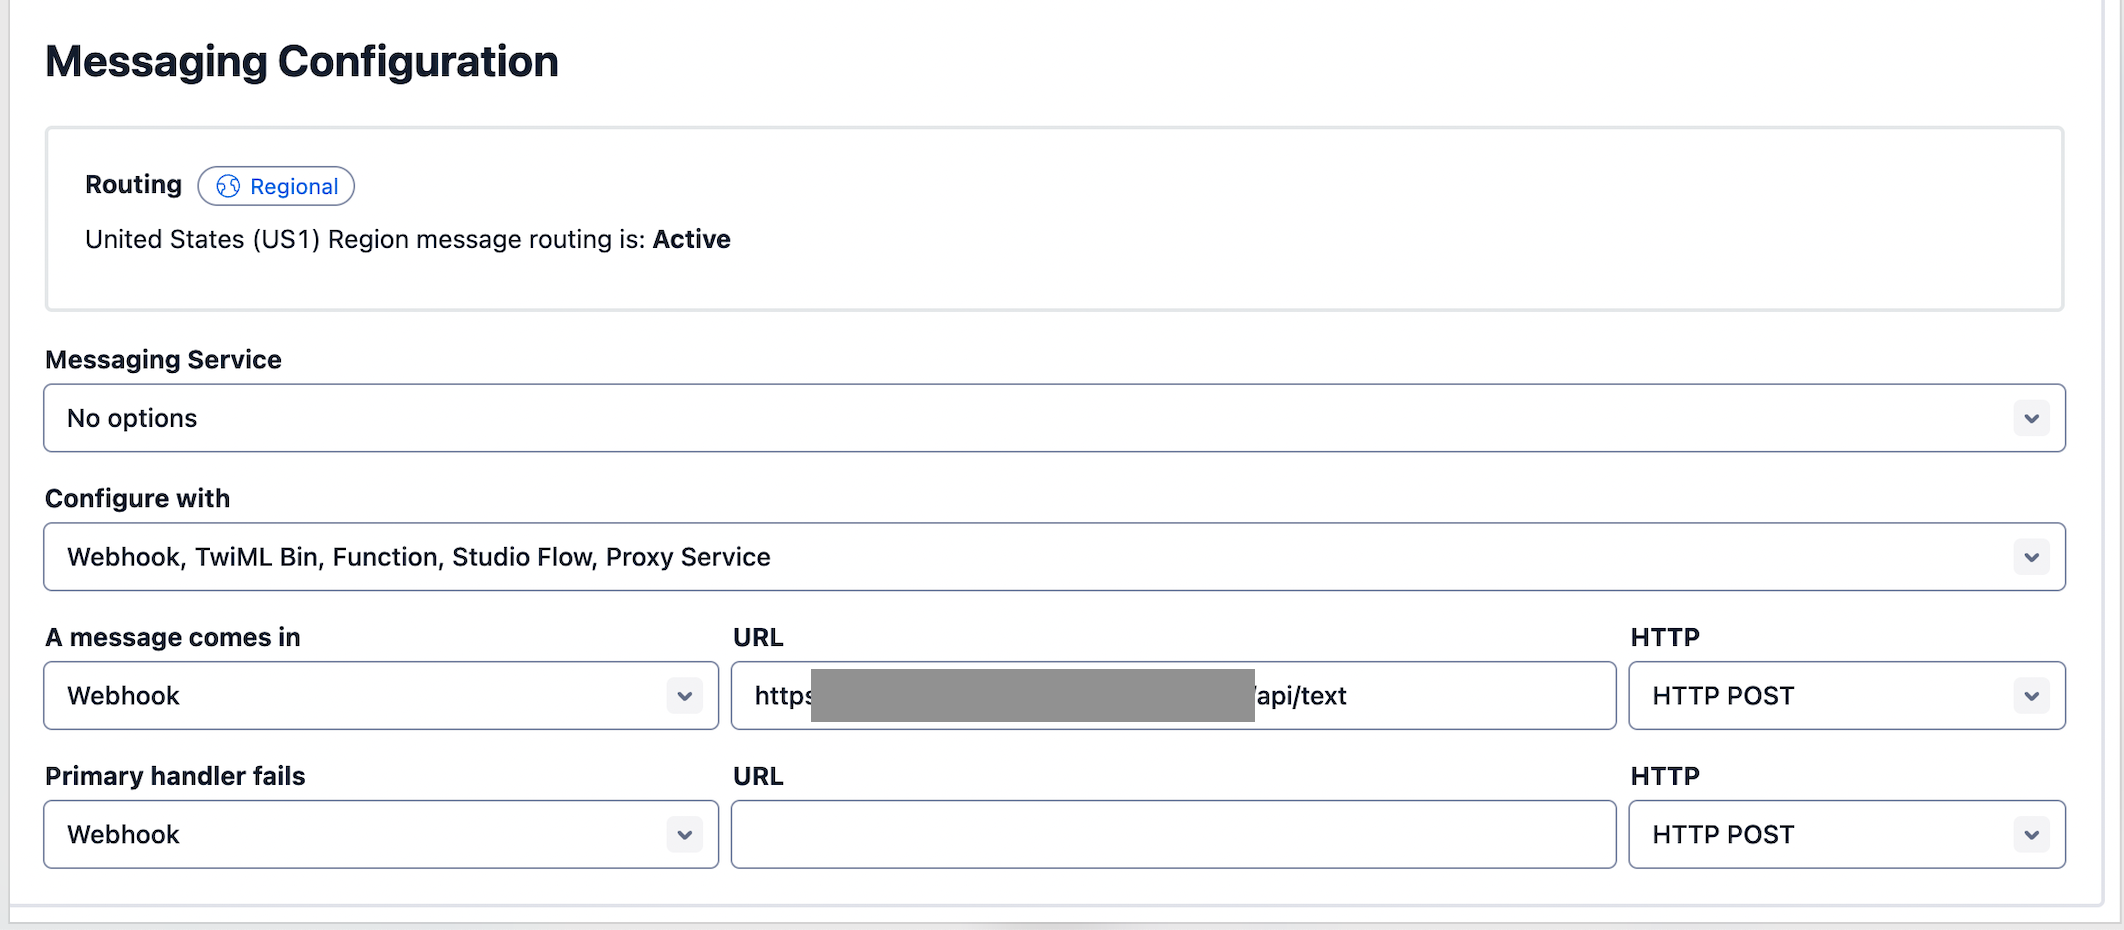
Task: Click the Messaging Configuration heading
Action: click(302, 62)
